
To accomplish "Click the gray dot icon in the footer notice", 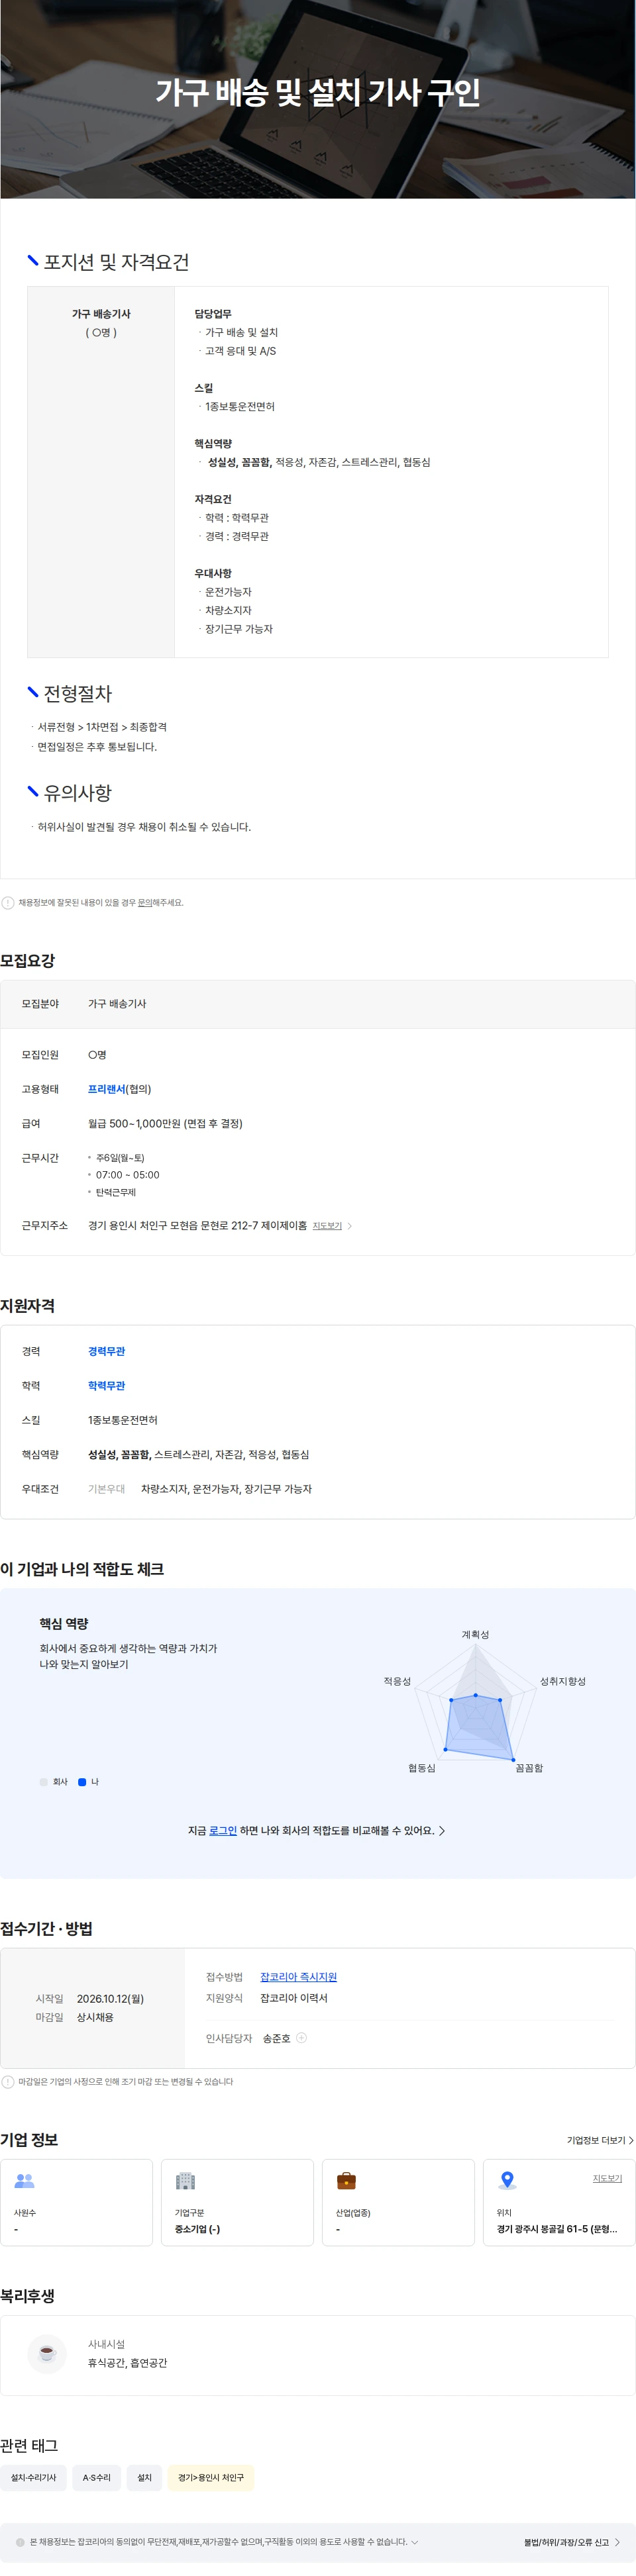I will pyautogui.click(x=20, y=2541).
